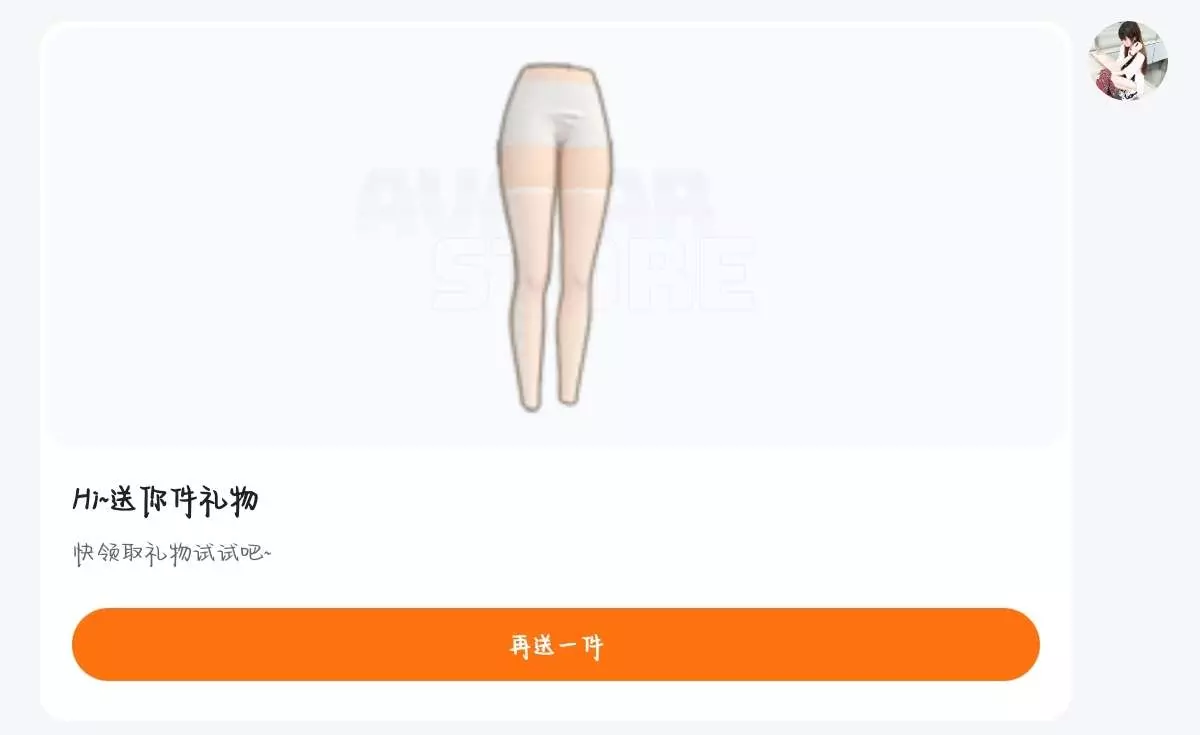Image resolution: width=1200 pixels, height=735 pixels.
Task: Tap the white shorts on the outfit
Action: [x=554, y=115]
